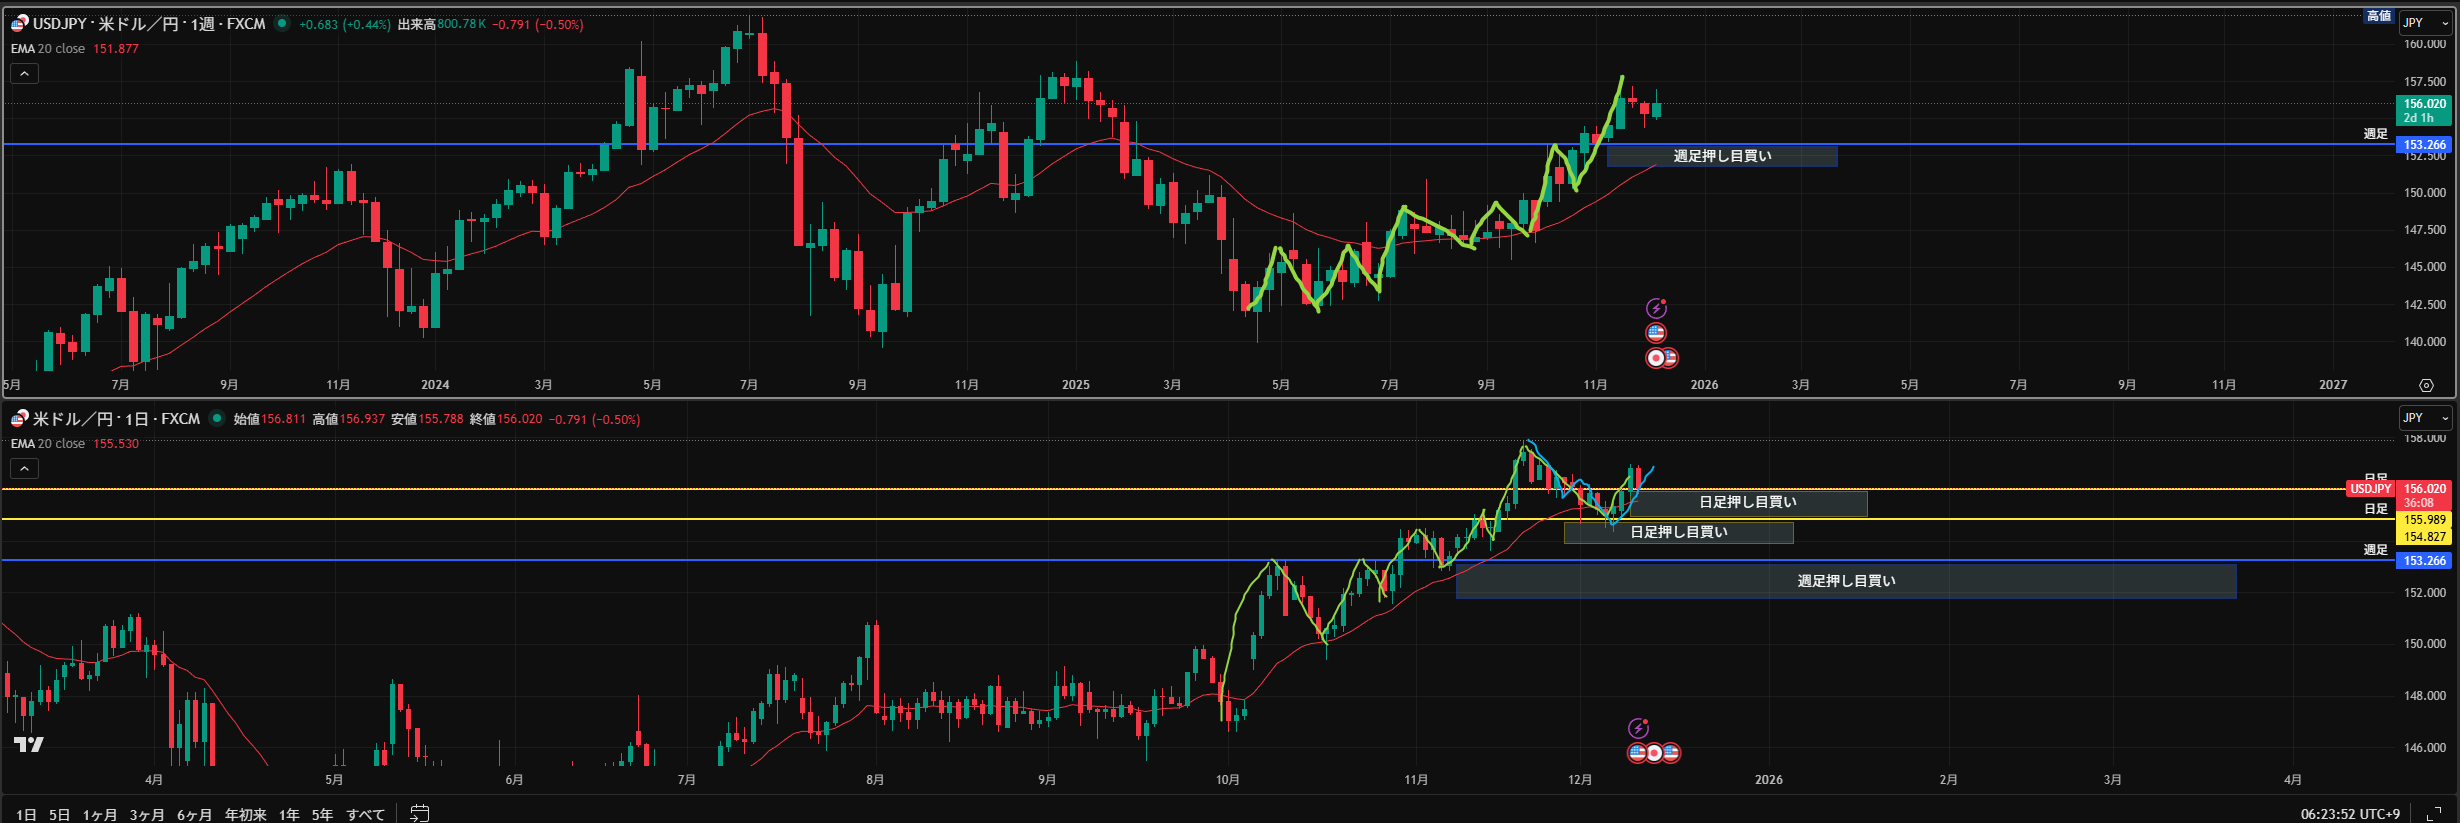Select the blue 153.266 weekly price line label
Viewport: 2460px width, 823px height.
(2424, 145)
